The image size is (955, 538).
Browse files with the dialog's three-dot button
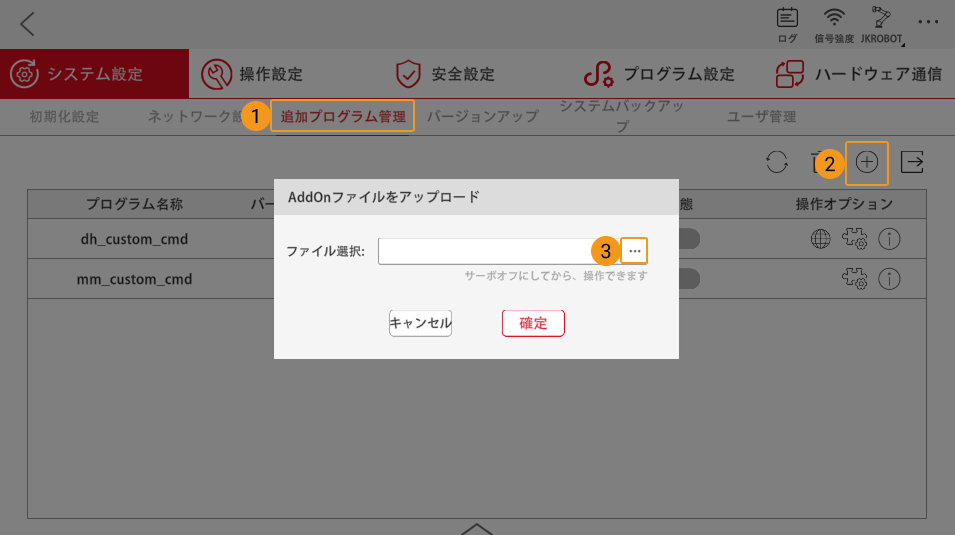pos(634,251)
